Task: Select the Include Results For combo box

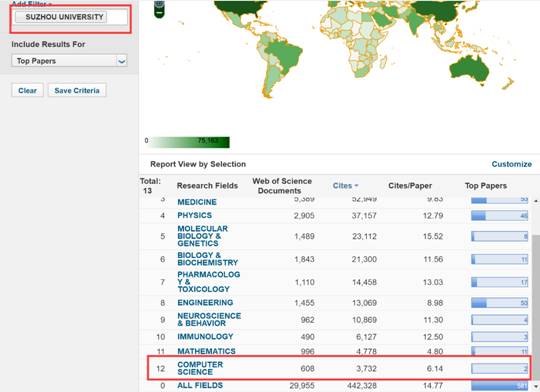Action: (70, 61)
